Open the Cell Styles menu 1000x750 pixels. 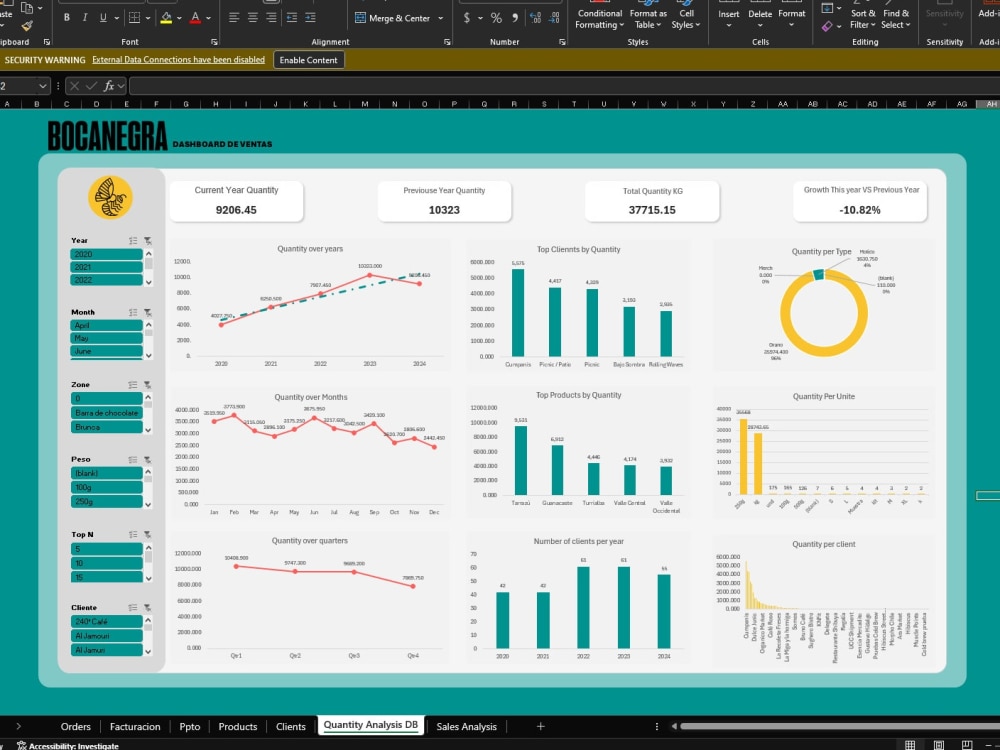click(x=686, y=19)
